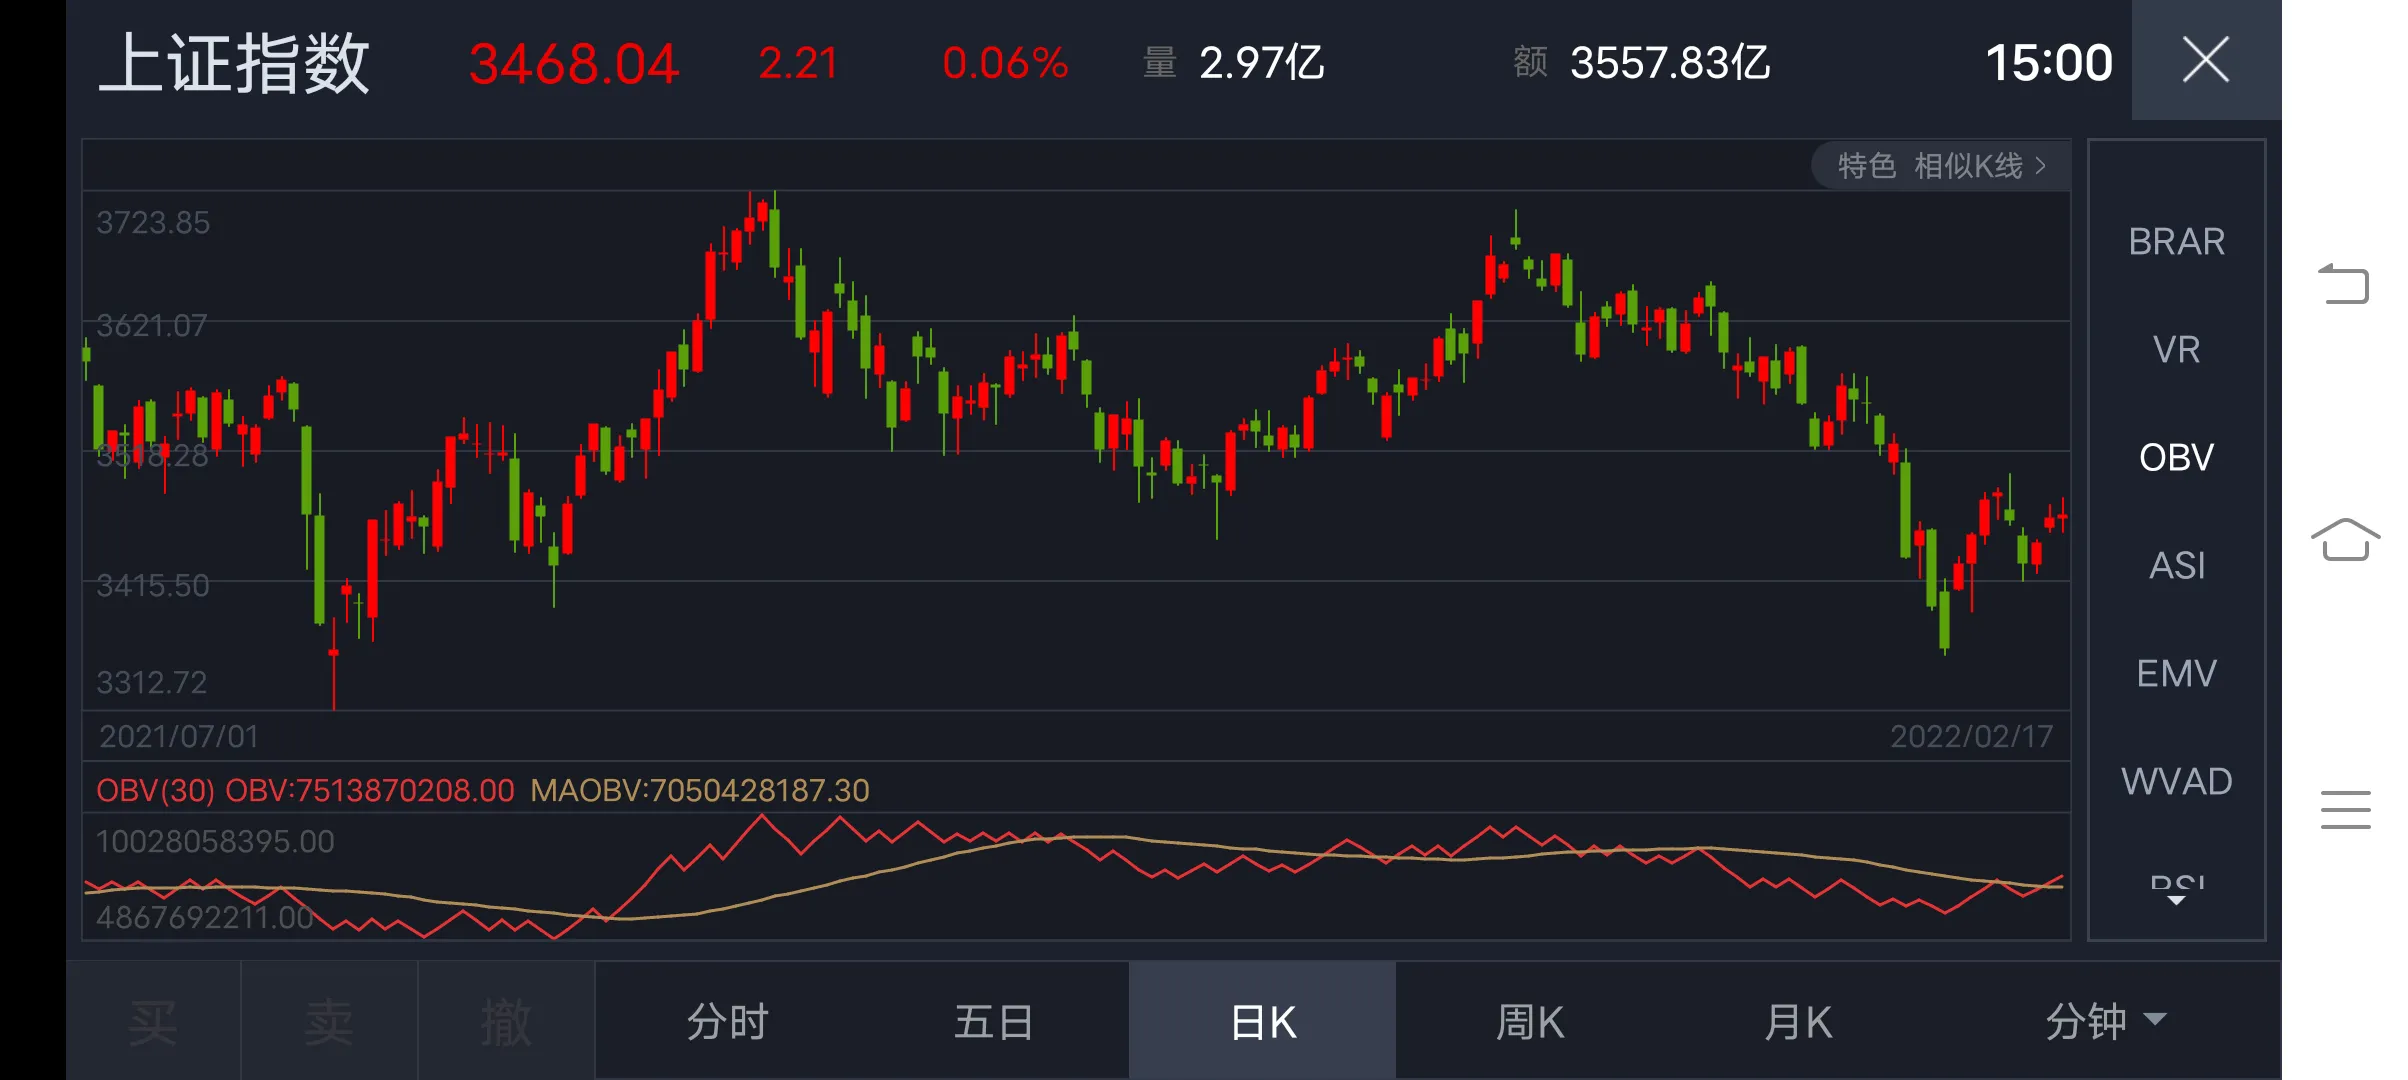Select the BRAR indicator
2408x1080 pixels.
[2176, 242]
